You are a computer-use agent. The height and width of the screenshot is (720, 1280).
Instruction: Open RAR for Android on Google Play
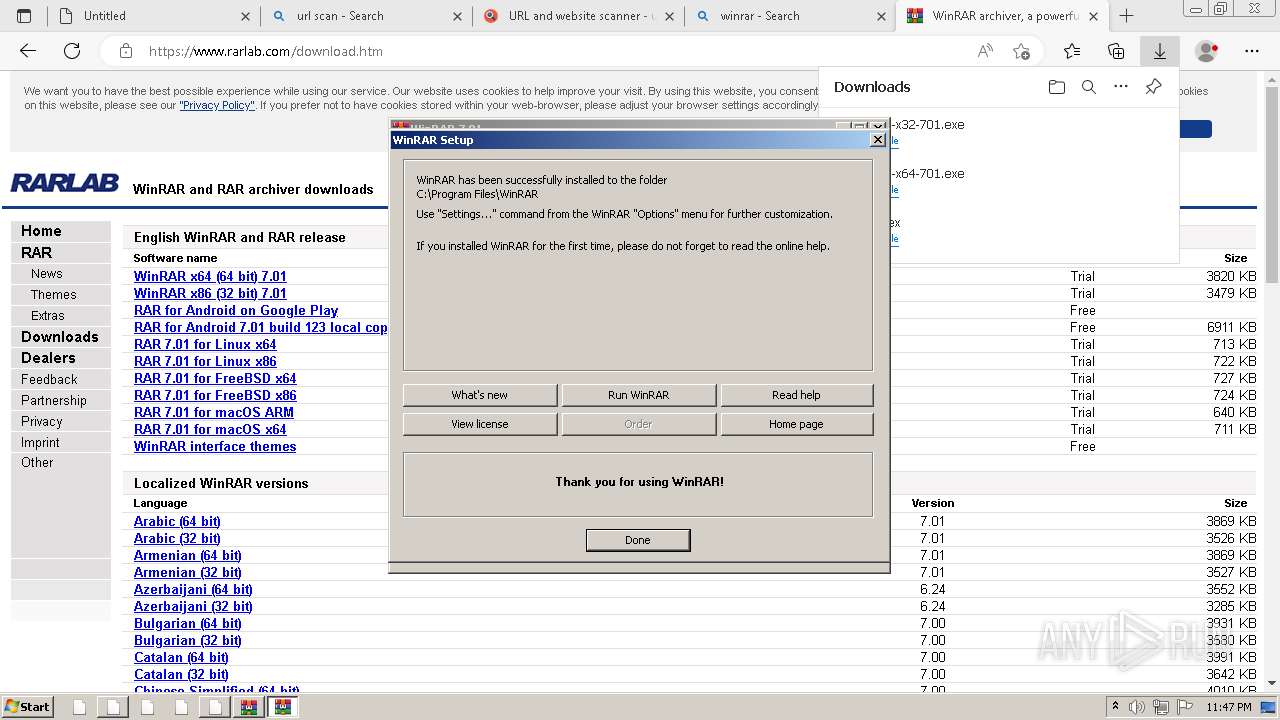click(236, 310)
